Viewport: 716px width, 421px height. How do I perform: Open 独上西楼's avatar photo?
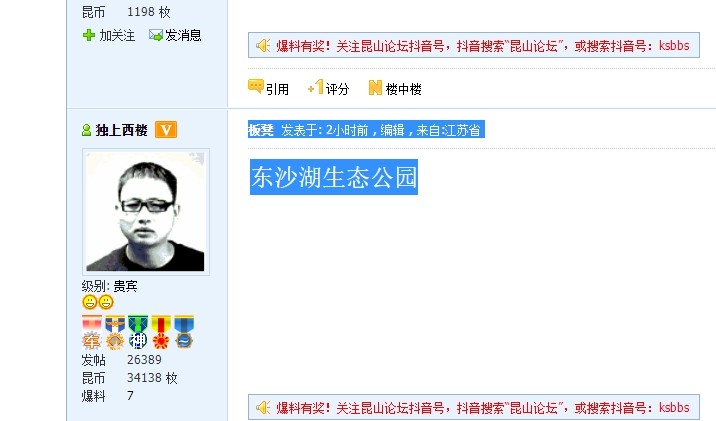pyautogui.click(x=146, y=212)
